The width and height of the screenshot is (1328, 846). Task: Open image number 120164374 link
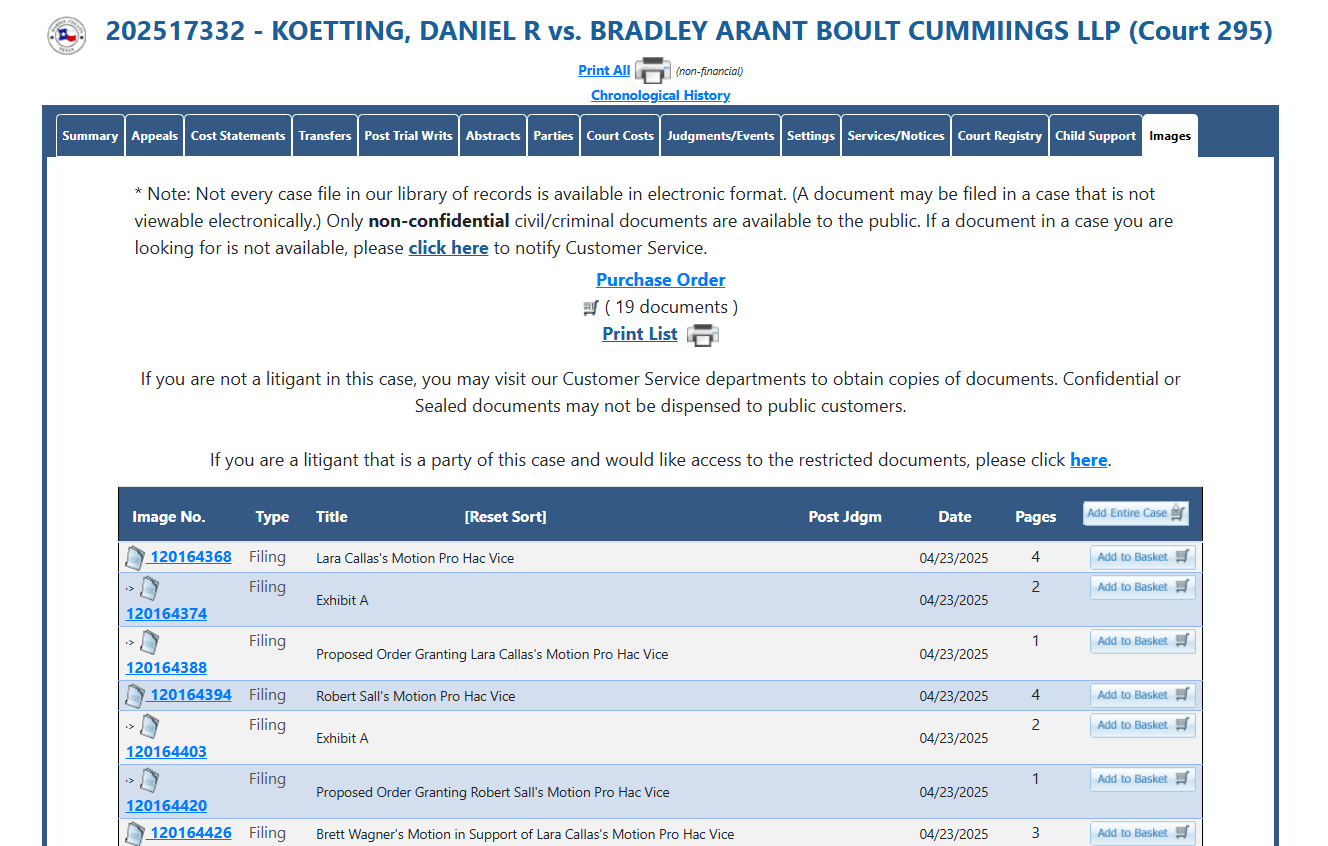click(x=166, y=614)
